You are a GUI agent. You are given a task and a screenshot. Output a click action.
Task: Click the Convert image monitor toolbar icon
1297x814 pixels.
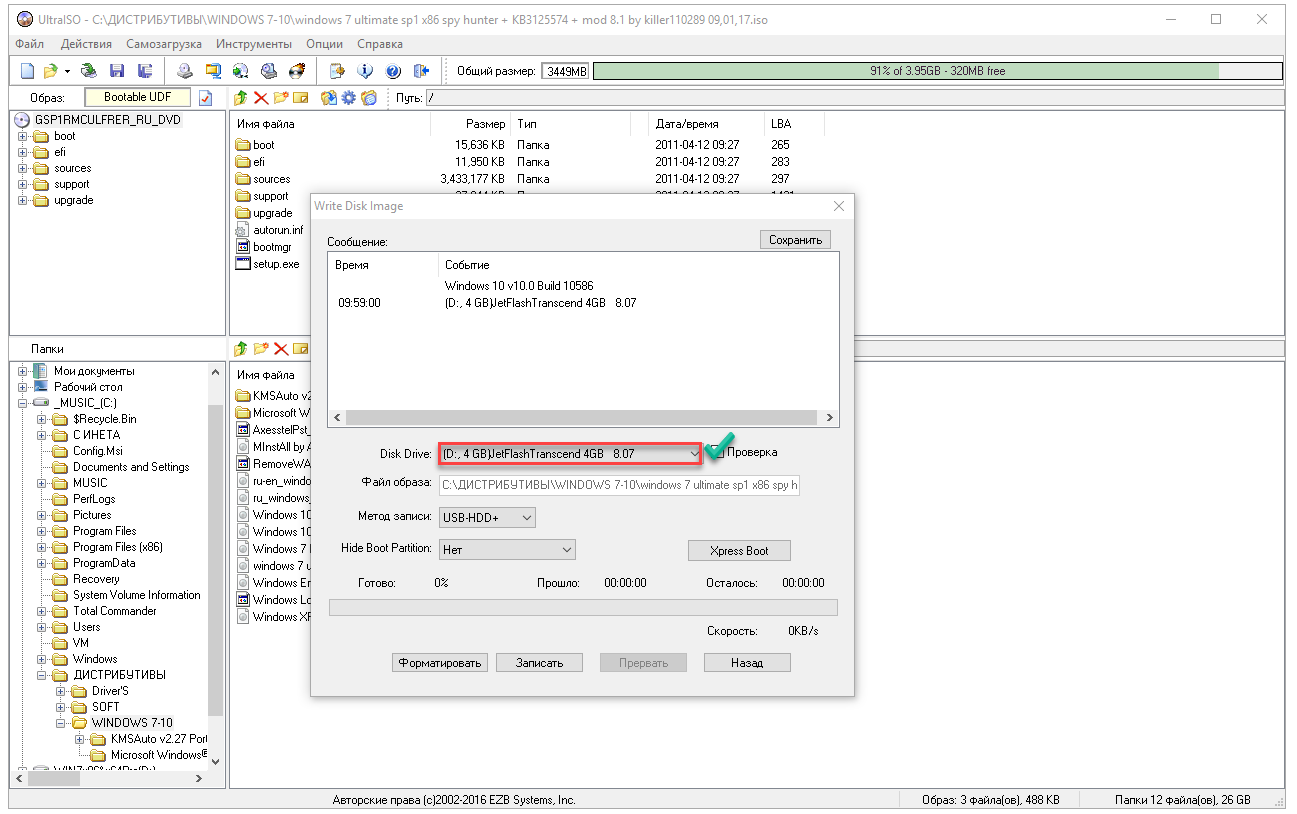coord(213,71)
